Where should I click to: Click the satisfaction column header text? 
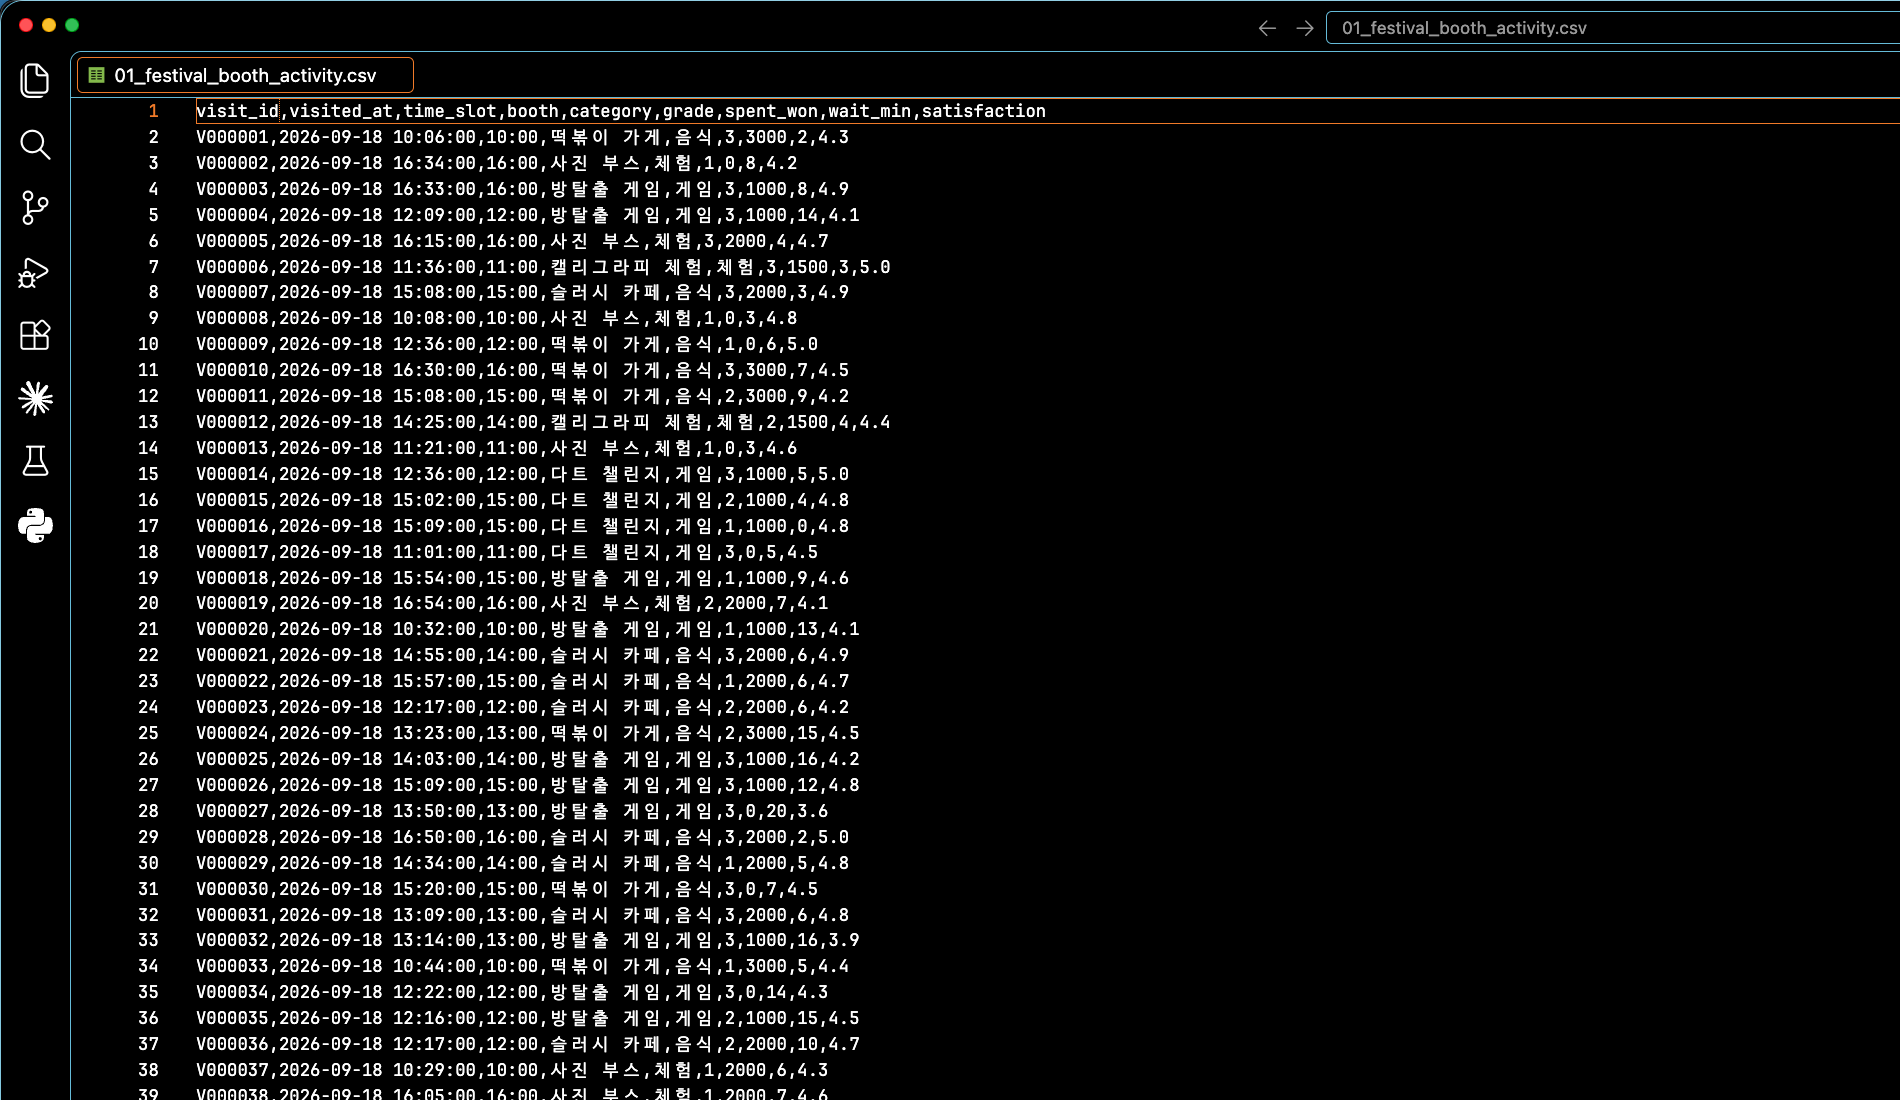984,111
